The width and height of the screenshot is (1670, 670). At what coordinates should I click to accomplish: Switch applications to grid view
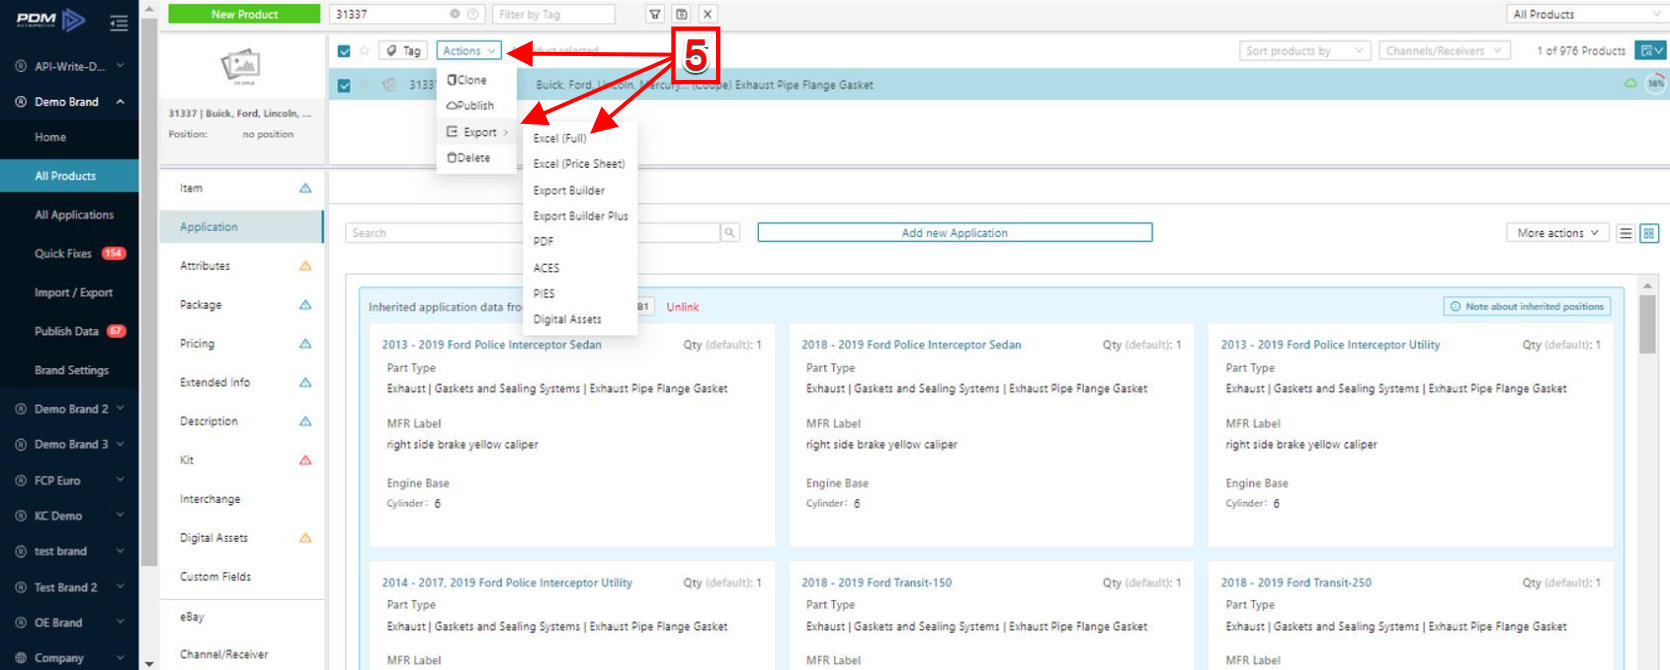click(x=1649, y=233)
